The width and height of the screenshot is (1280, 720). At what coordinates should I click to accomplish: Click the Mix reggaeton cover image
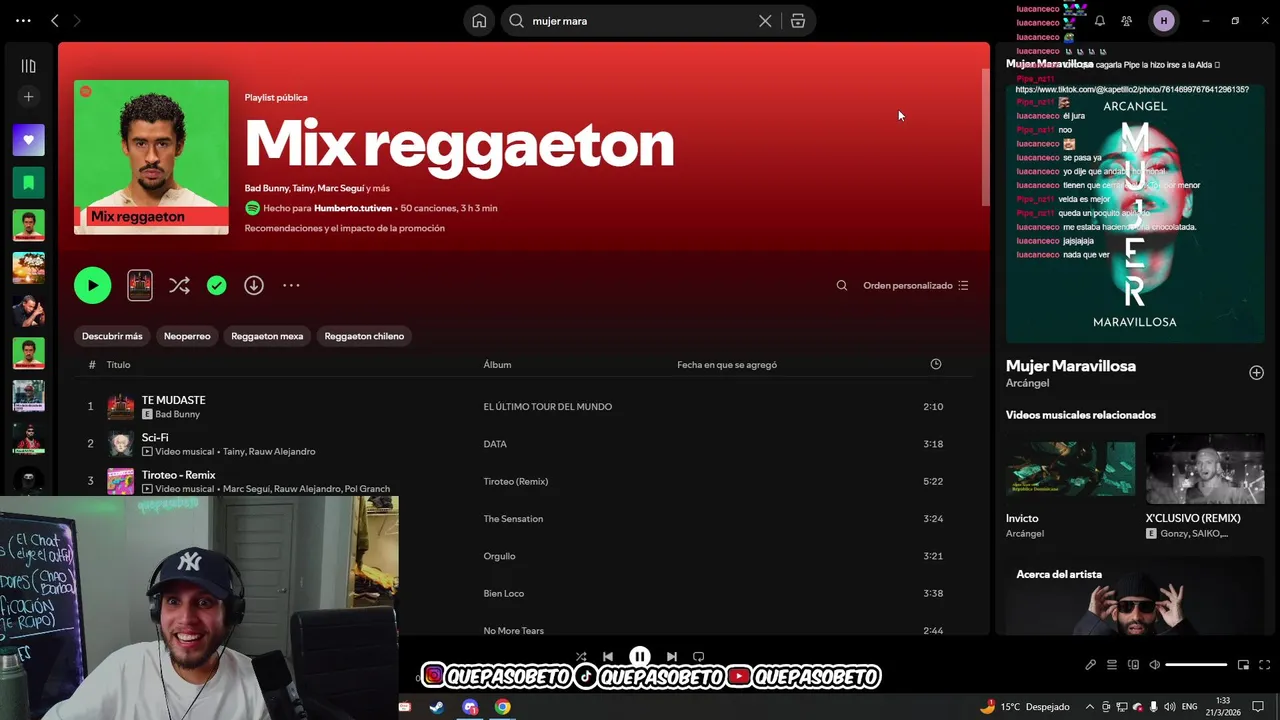tap(151, 157)
